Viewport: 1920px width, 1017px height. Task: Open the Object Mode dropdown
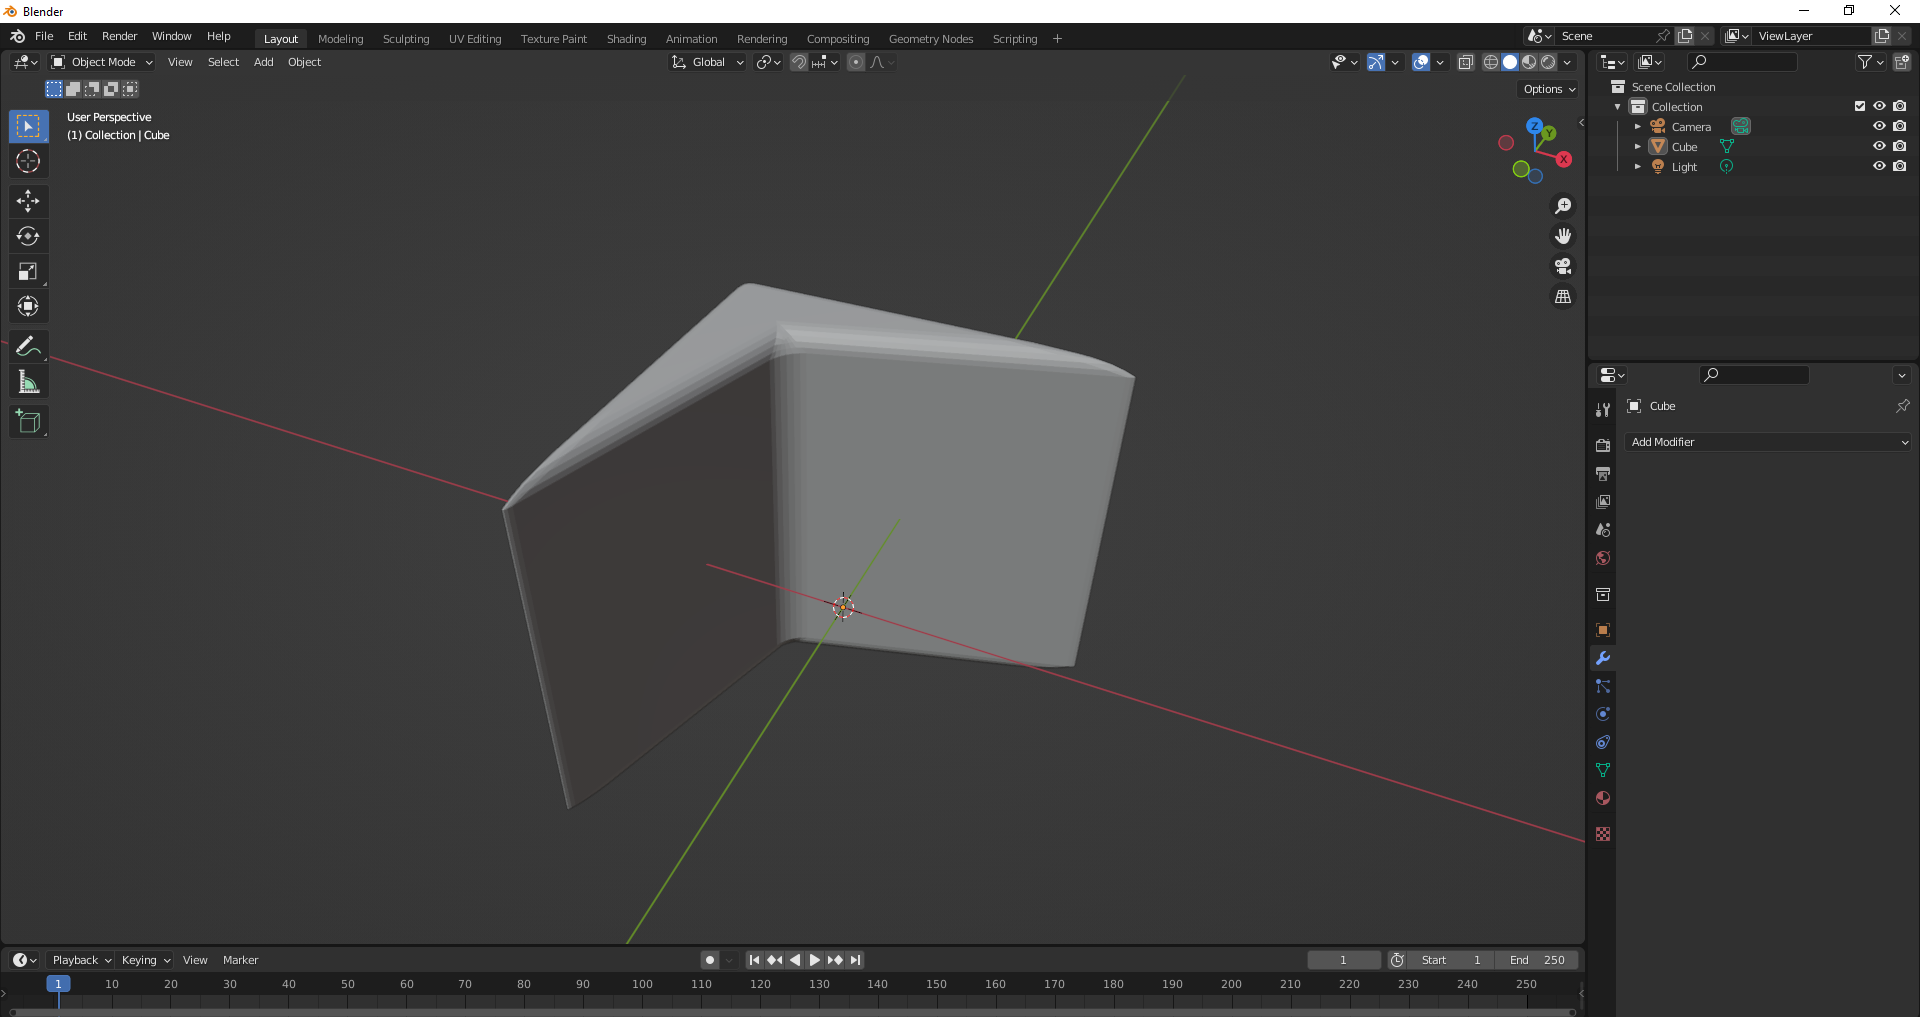(103, 62)
